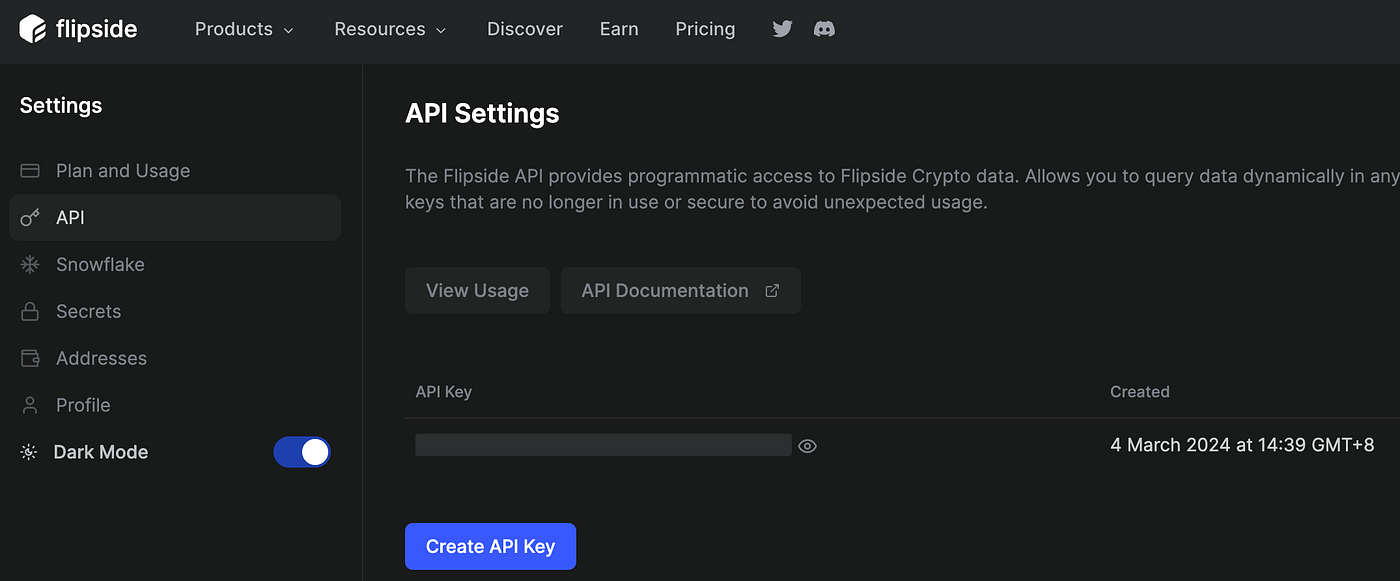Click the Flipside API description paragraph
1400x581 pixels.
pos(902,189)
